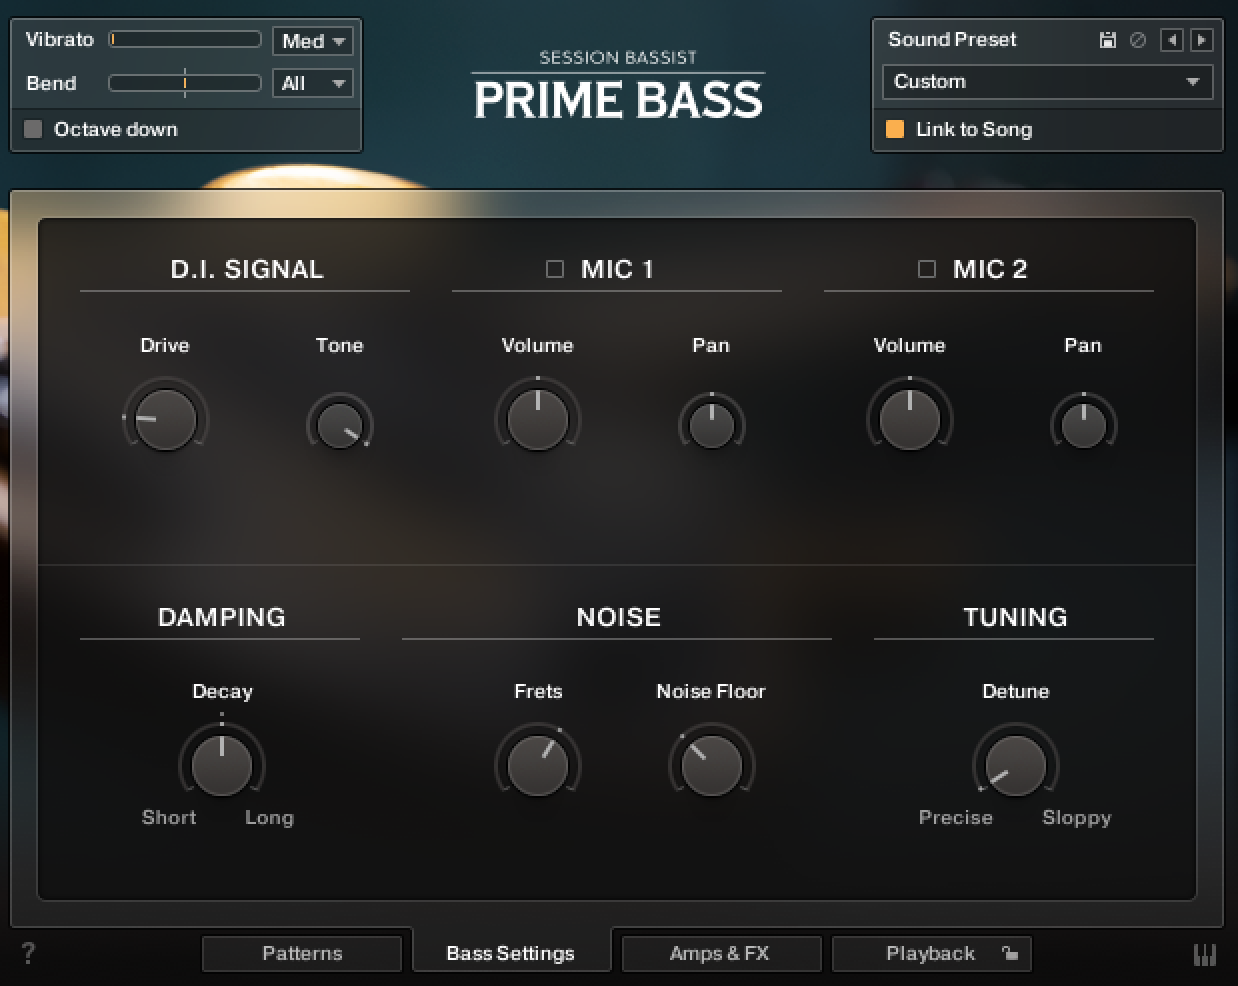This screenshot has height=986, width=1238.
Task: Click the Bend slider
Action: 185,83
